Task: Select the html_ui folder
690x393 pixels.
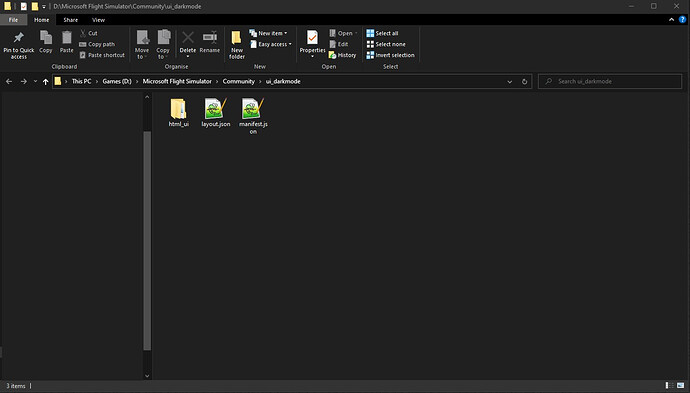Action: click(179, 113)
